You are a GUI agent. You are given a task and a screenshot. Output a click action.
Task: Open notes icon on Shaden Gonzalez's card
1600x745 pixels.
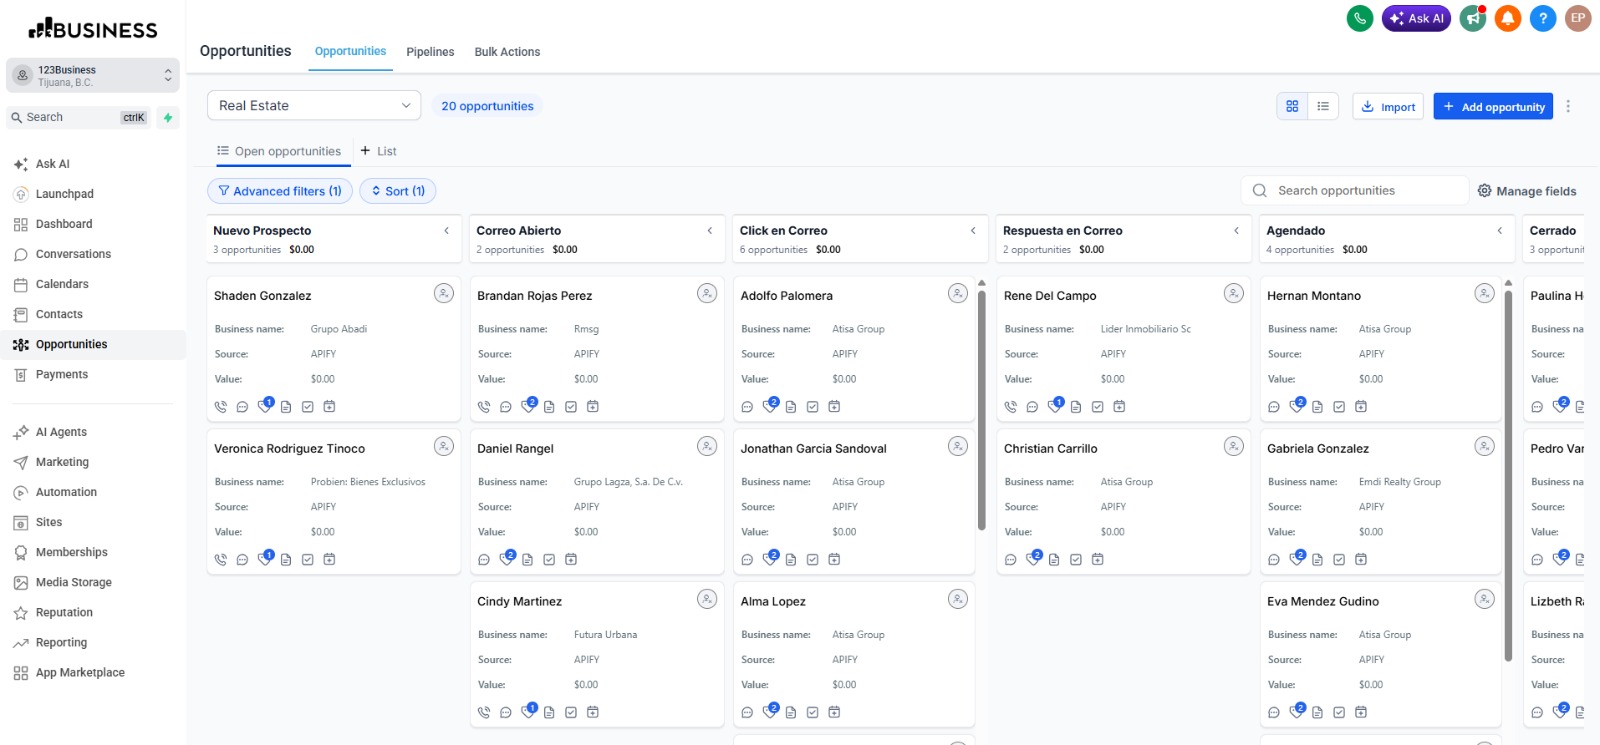pos(286,407)
